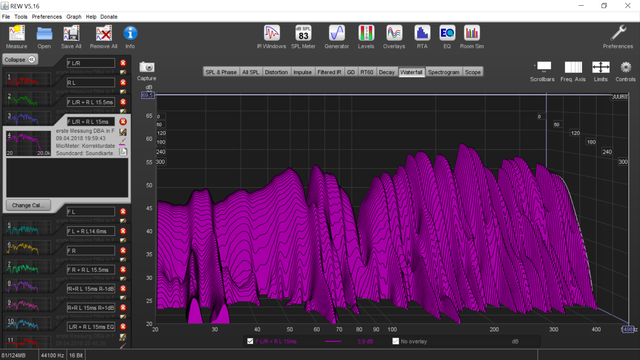Image resolution: width=640 pixels, height=360 pixels.
Task: Edit the top dB axis limit value
Action: [x=148, y=95]
